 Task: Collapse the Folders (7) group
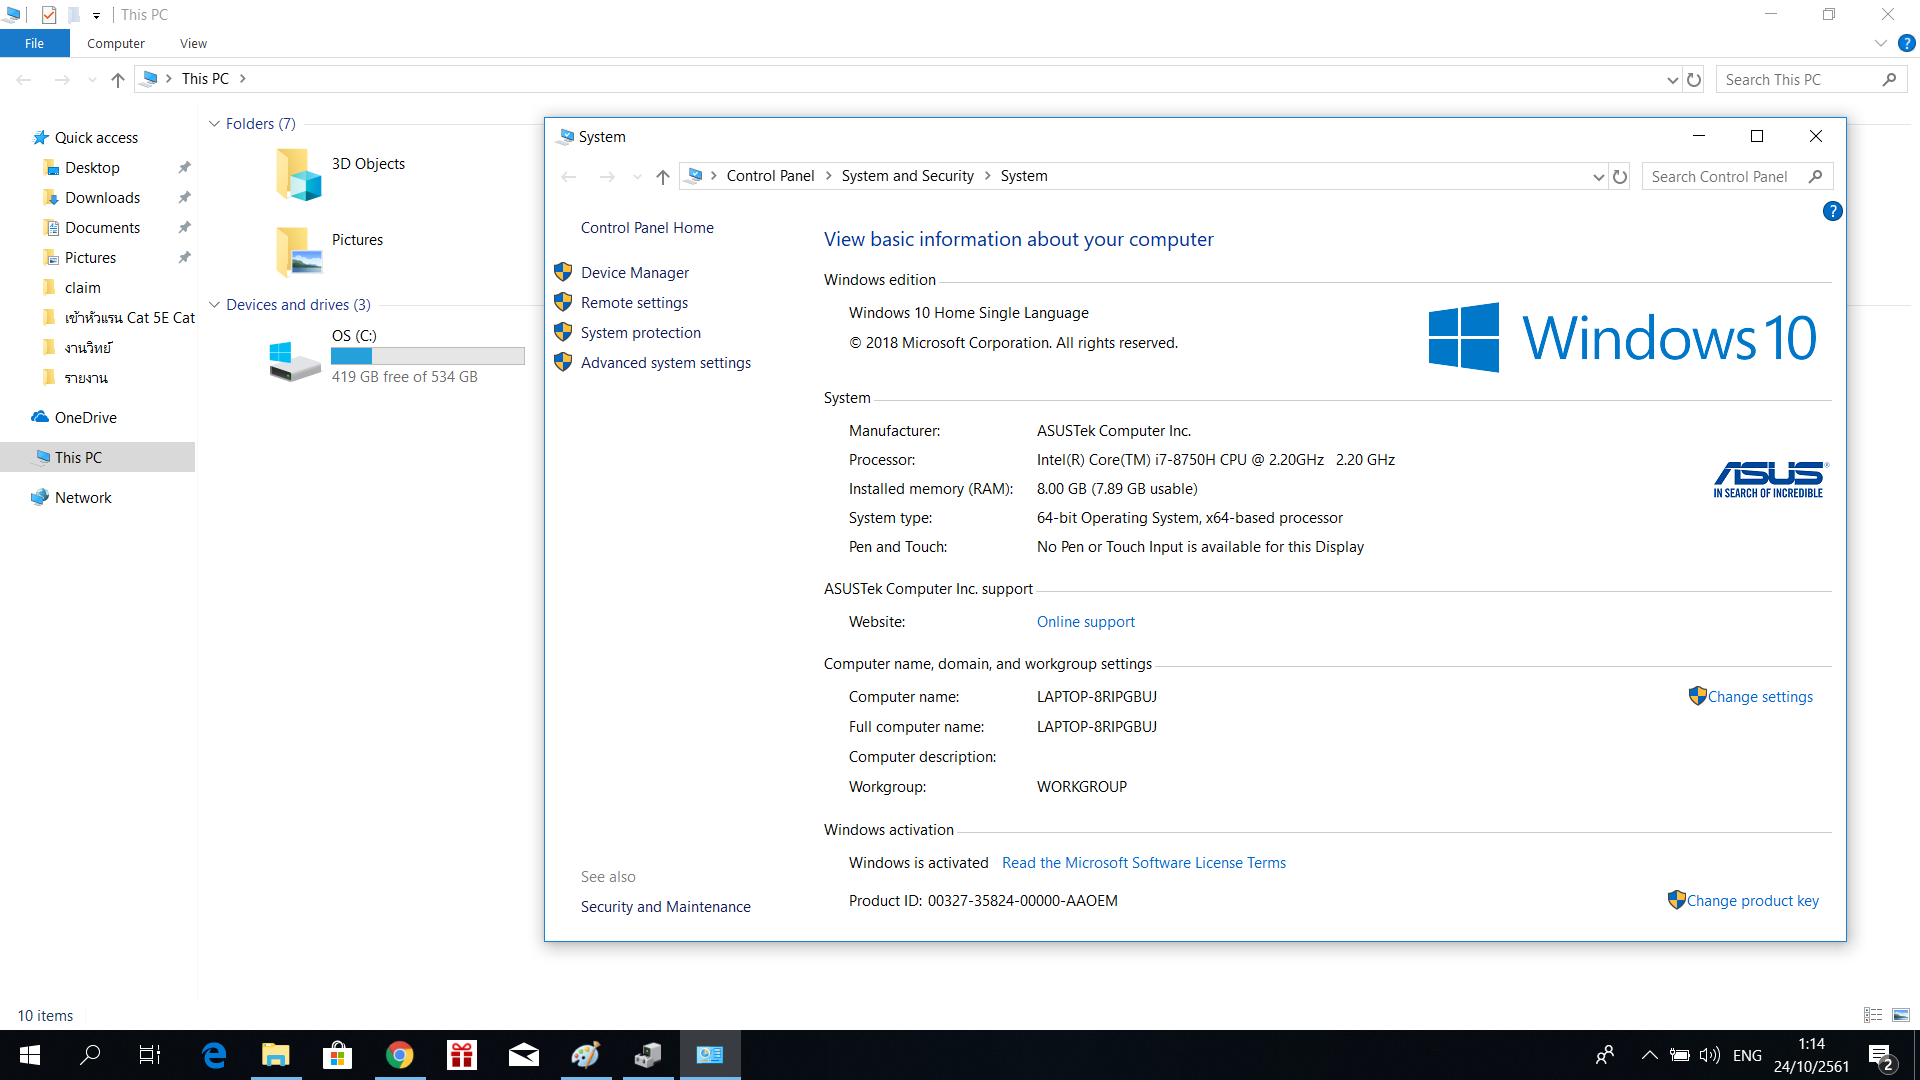(x=214, y=124)
